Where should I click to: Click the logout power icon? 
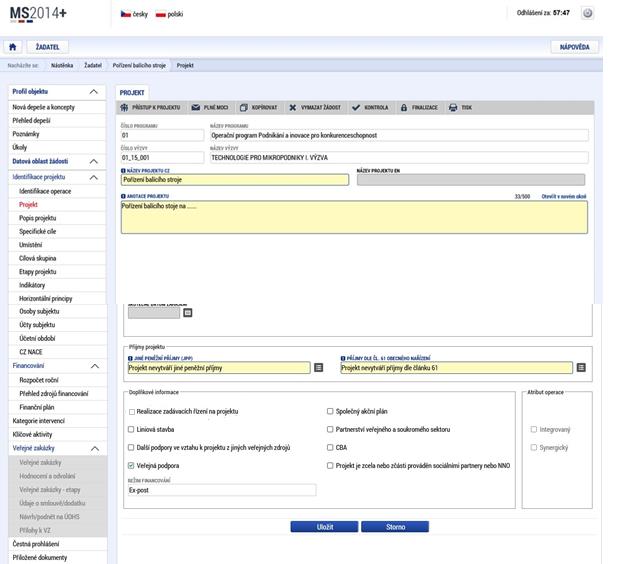[x=587, y=13]
